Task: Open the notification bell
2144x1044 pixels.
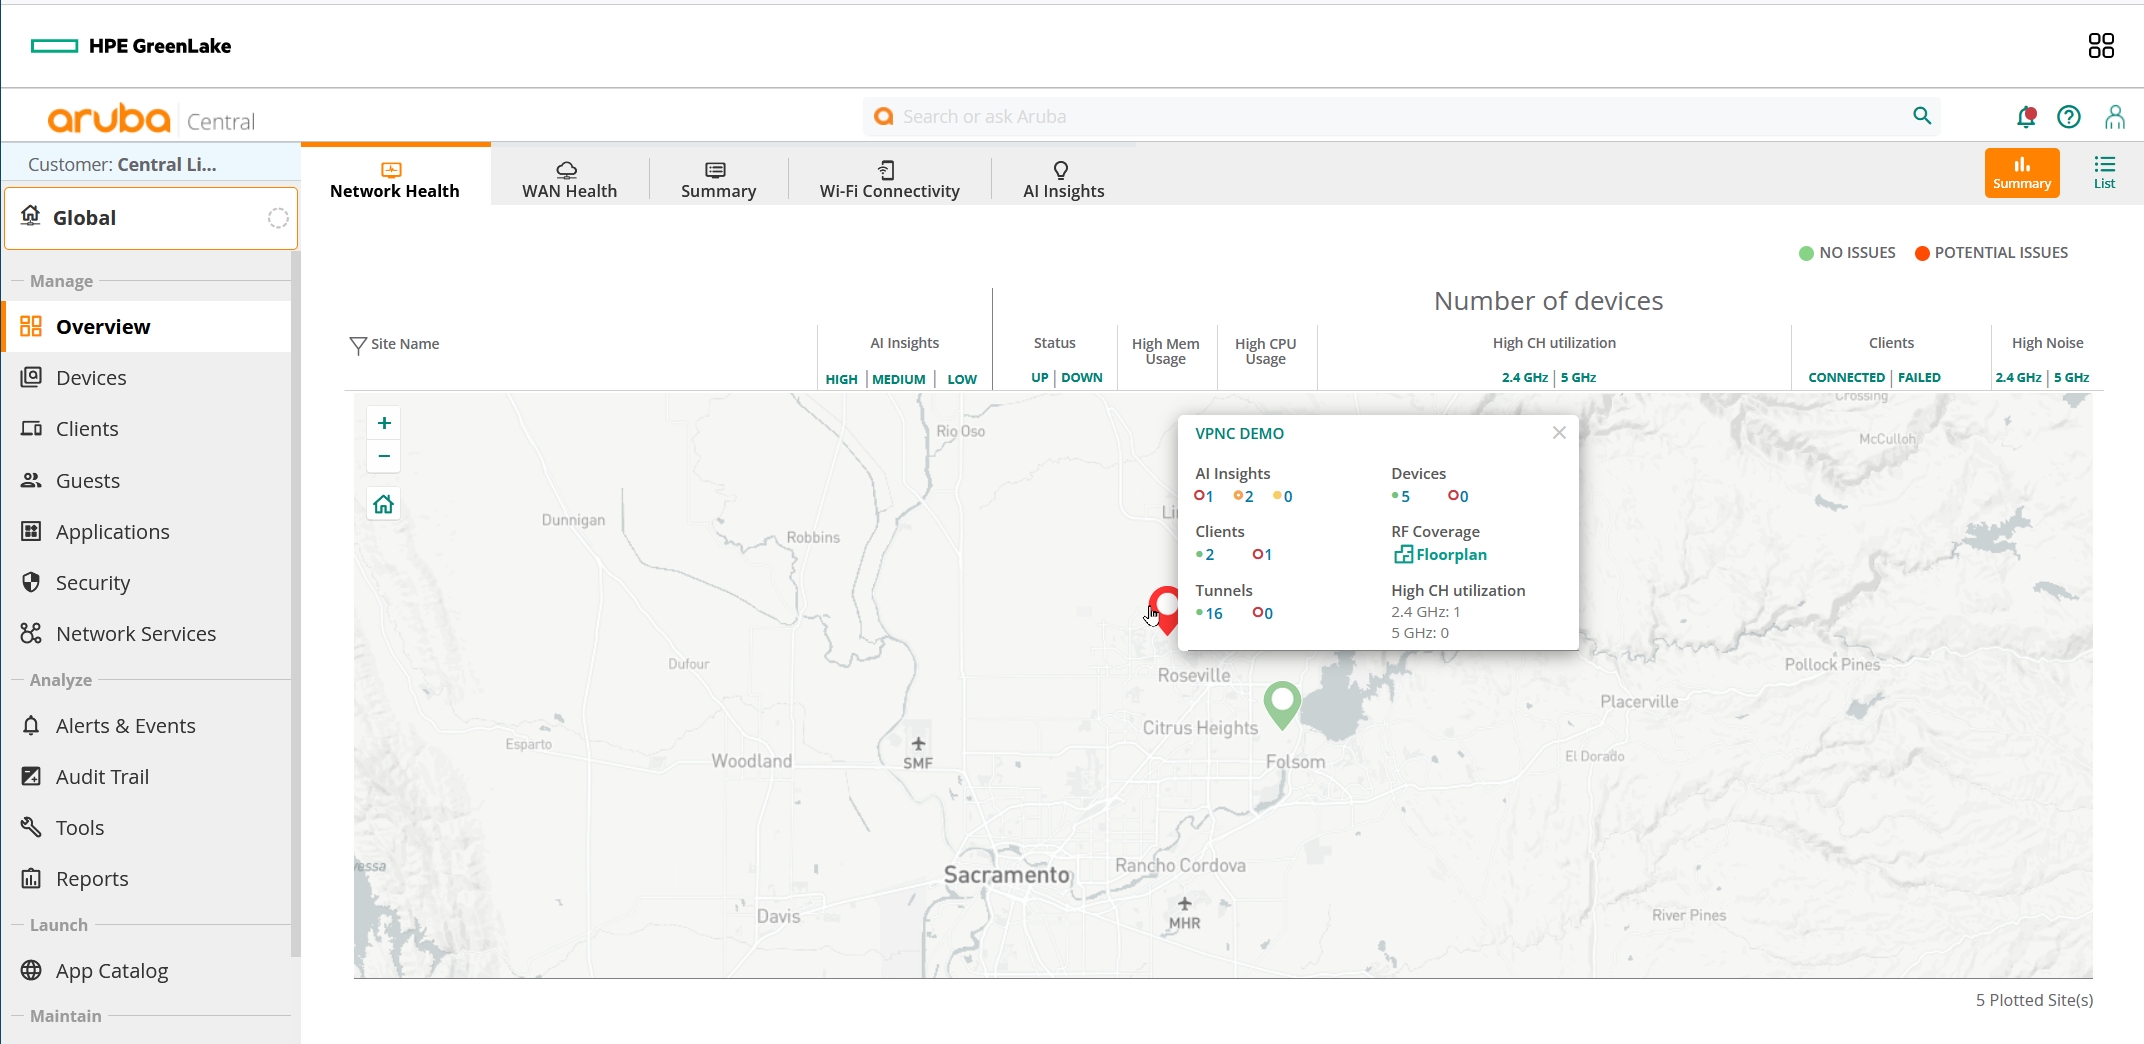Action: tap(2026, 116)
